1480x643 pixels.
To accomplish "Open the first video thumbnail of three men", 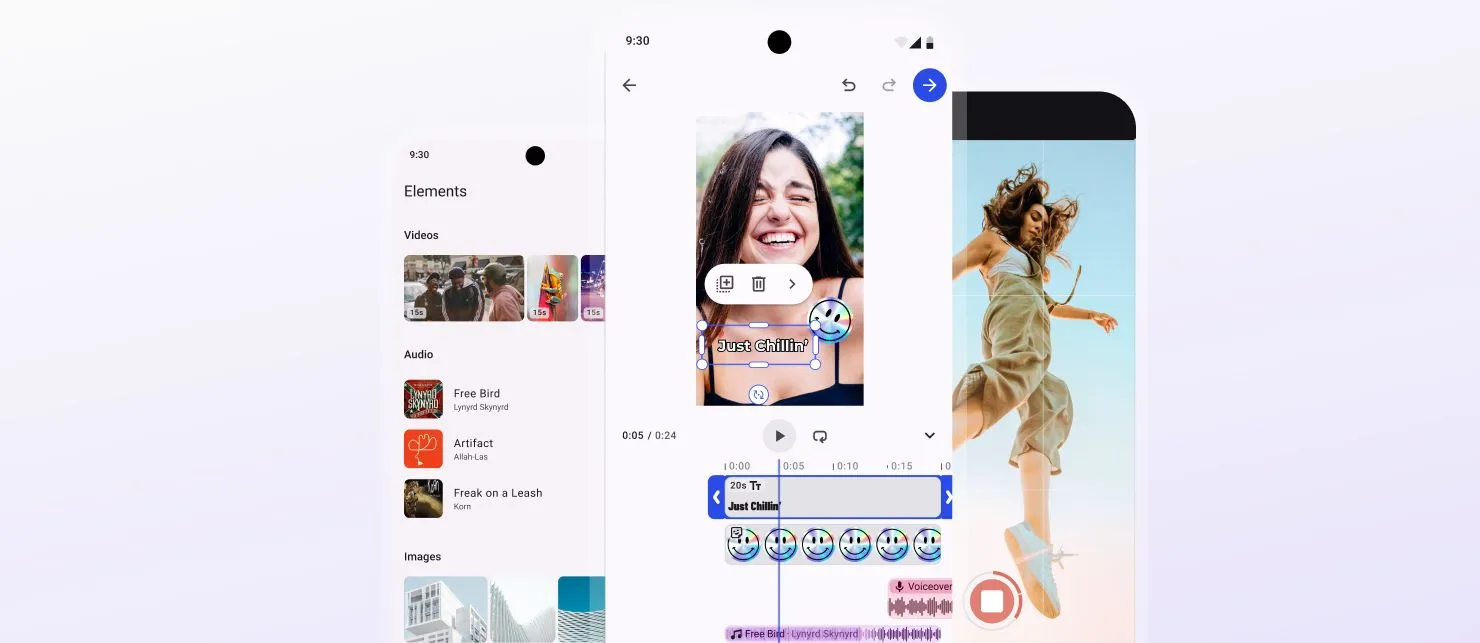I will pyautogui.click(x=464, y=288).
